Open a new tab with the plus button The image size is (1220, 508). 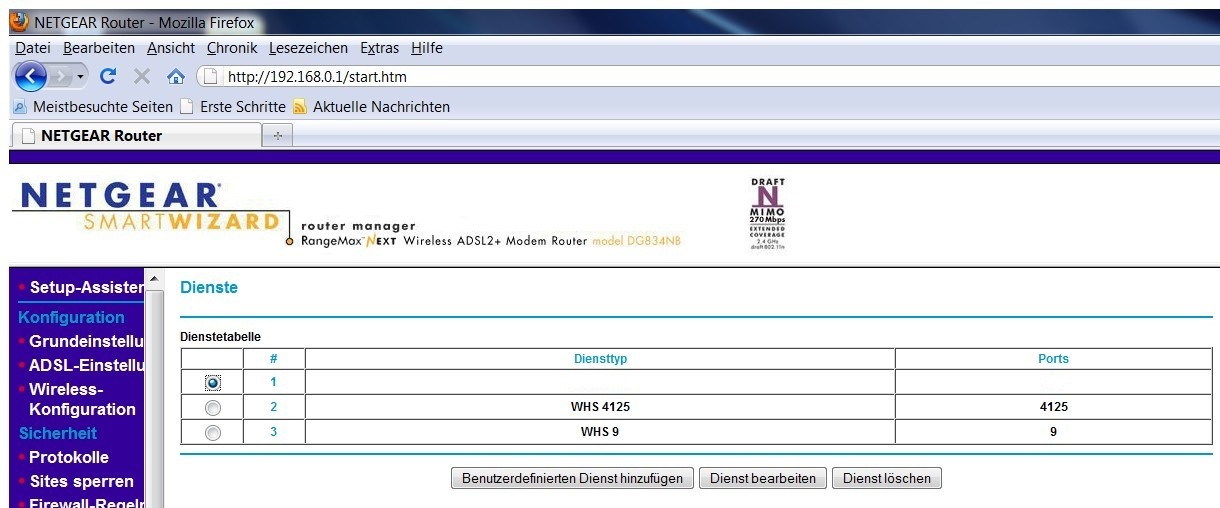click(x=277, y=136)
